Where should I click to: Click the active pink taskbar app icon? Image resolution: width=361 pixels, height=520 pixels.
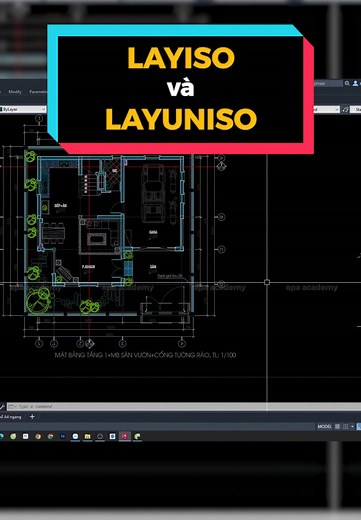tap(125, 436)
